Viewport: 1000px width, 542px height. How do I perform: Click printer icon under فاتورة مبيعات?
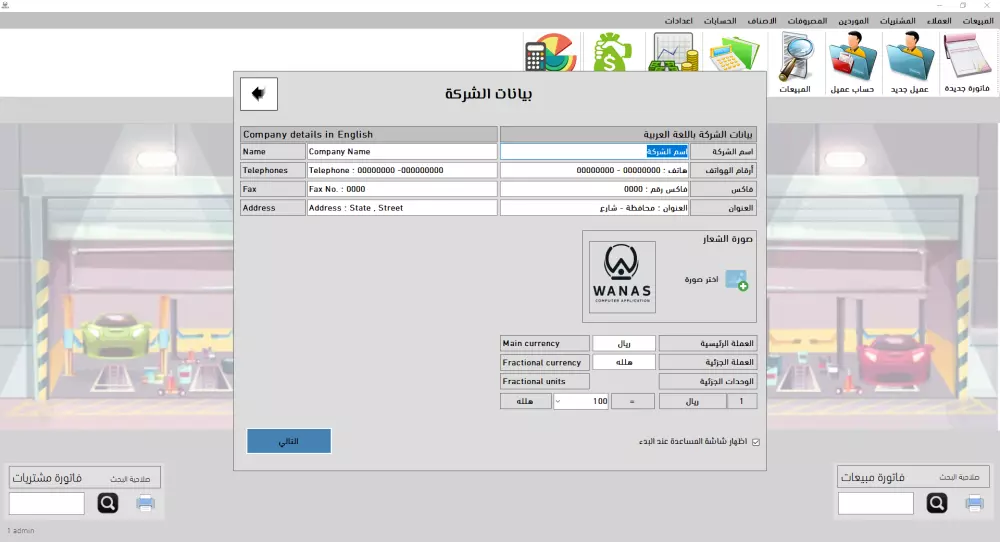tap(974, 503)
